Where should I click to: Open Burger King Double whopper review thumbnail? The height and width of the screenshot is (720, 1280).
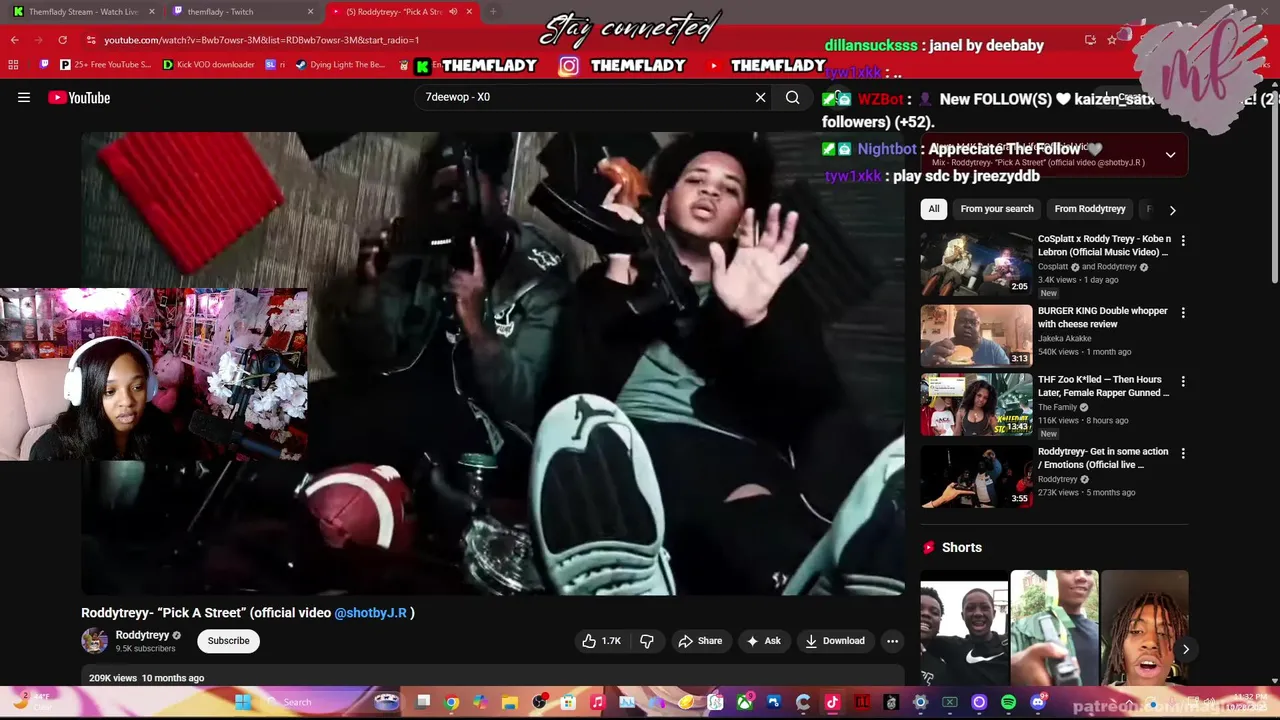pos(976,336)
